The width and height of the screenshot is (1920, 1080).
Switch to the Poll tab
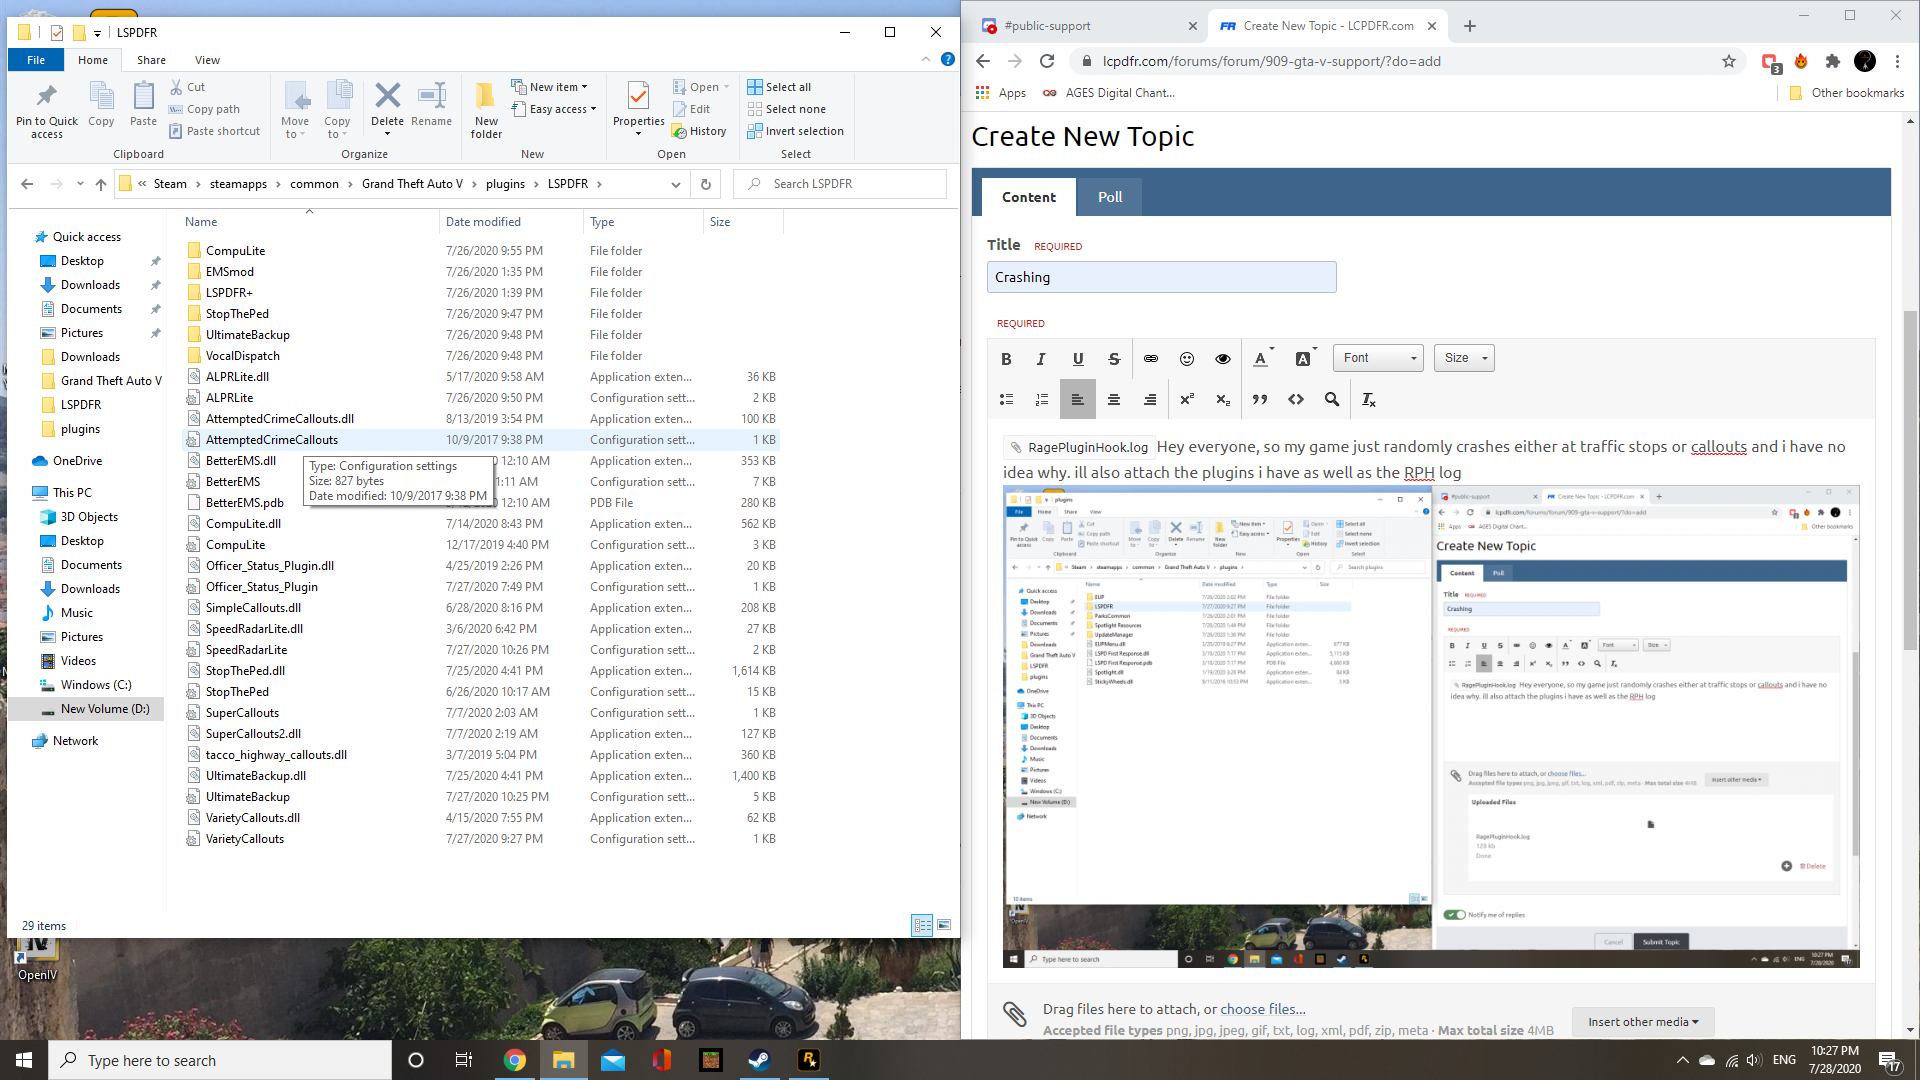click(x=1110, y=197)
